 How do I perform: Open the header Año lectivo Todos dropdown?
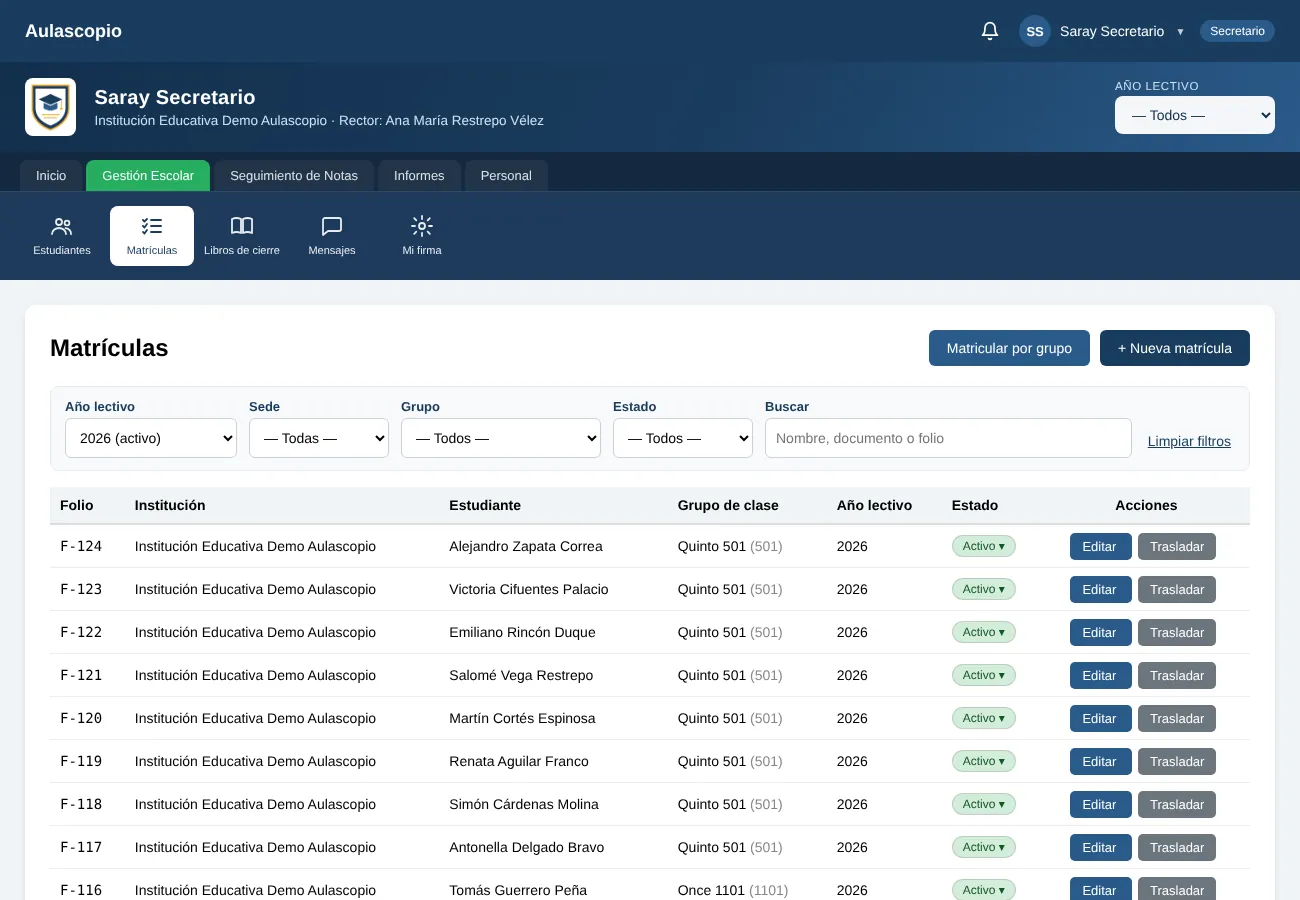click(1195, 115)
